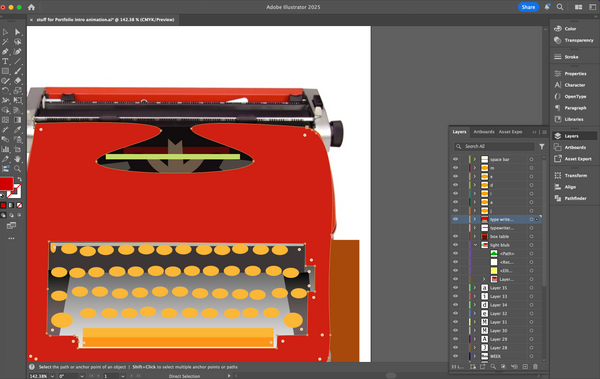Select the document tab for Portfolio animation file
This screenshot has height=379, width=600.
click(x=105, y=20)
